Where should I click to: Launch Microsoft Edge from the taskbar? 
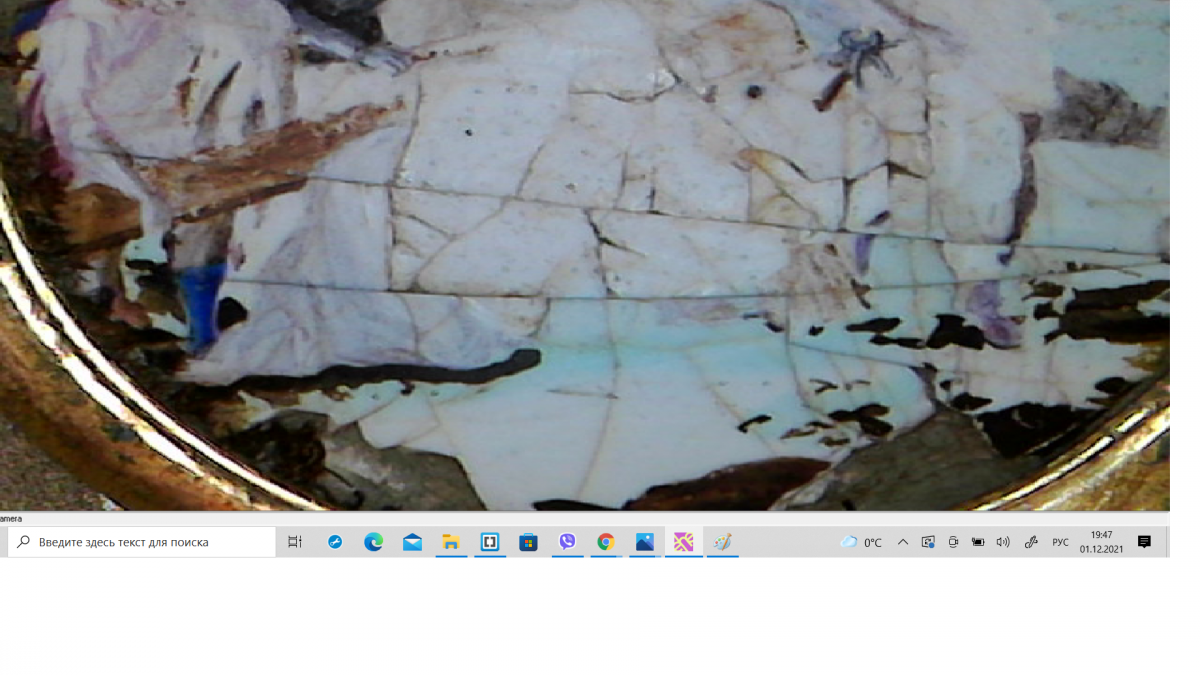coord(373,542)
